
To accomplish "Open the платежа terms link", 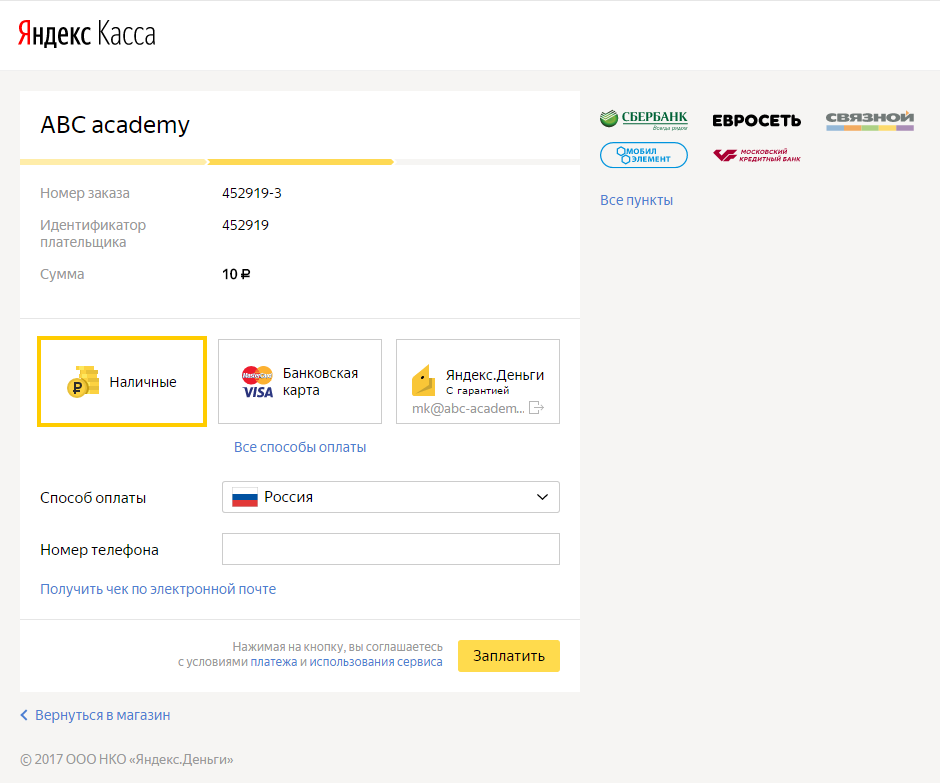I will pos(274,662).
